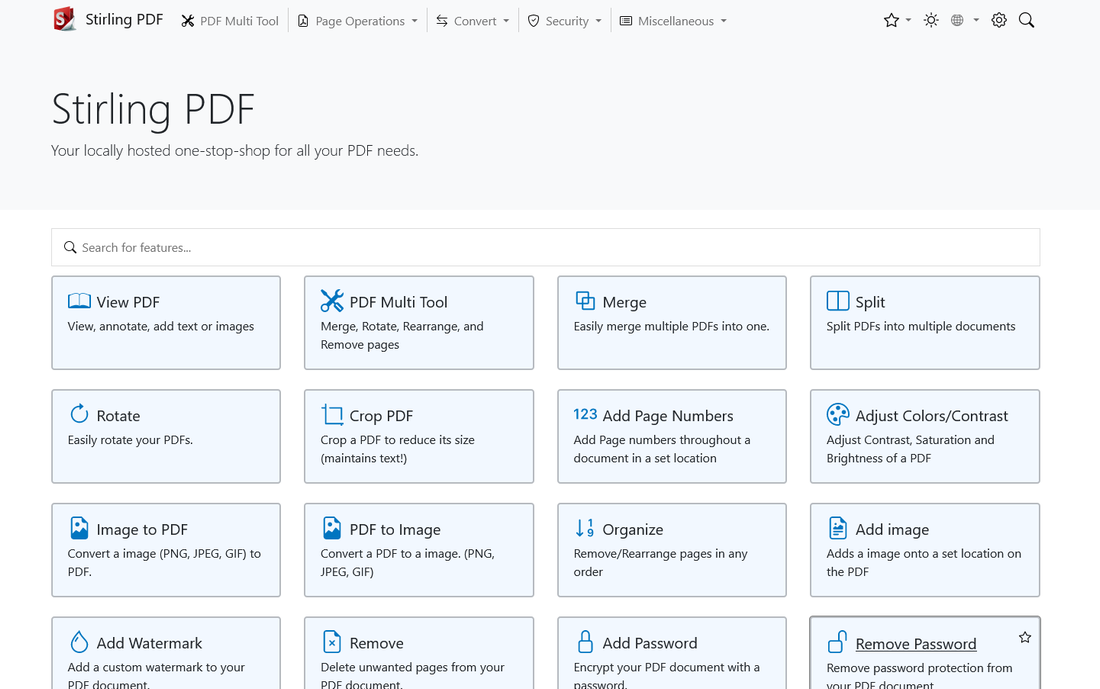Click the Adjust Colors palette icon
This screenshot has width=1100, height=689.
(838, 415)
